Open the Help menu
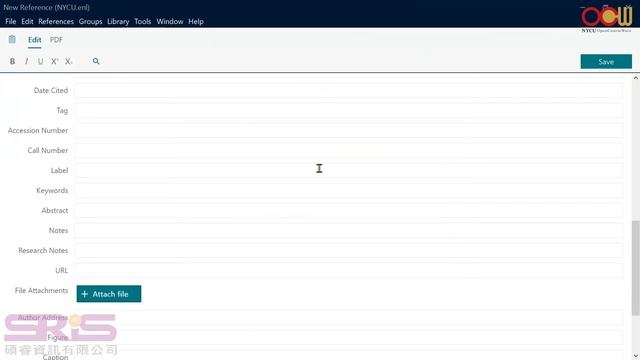This screenshot has width=640, height=360. (x=196, y=21)
